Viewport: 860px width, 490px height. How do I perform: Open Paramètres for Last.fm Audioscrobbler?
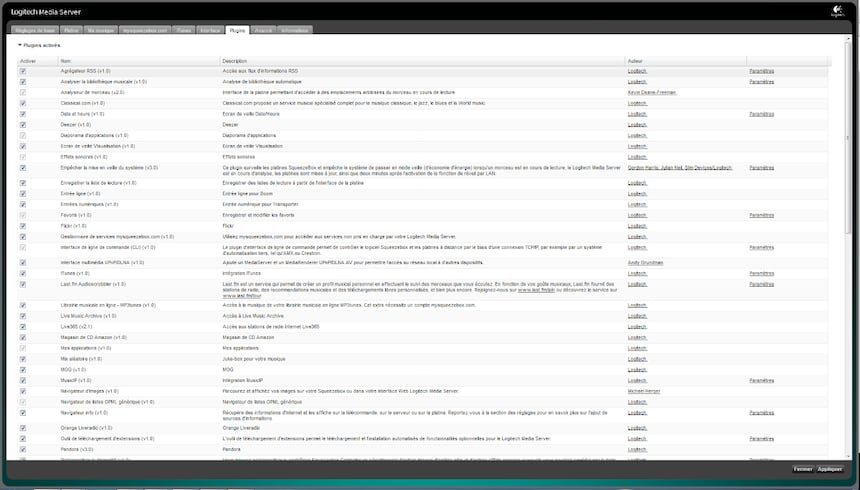point(761,284)
